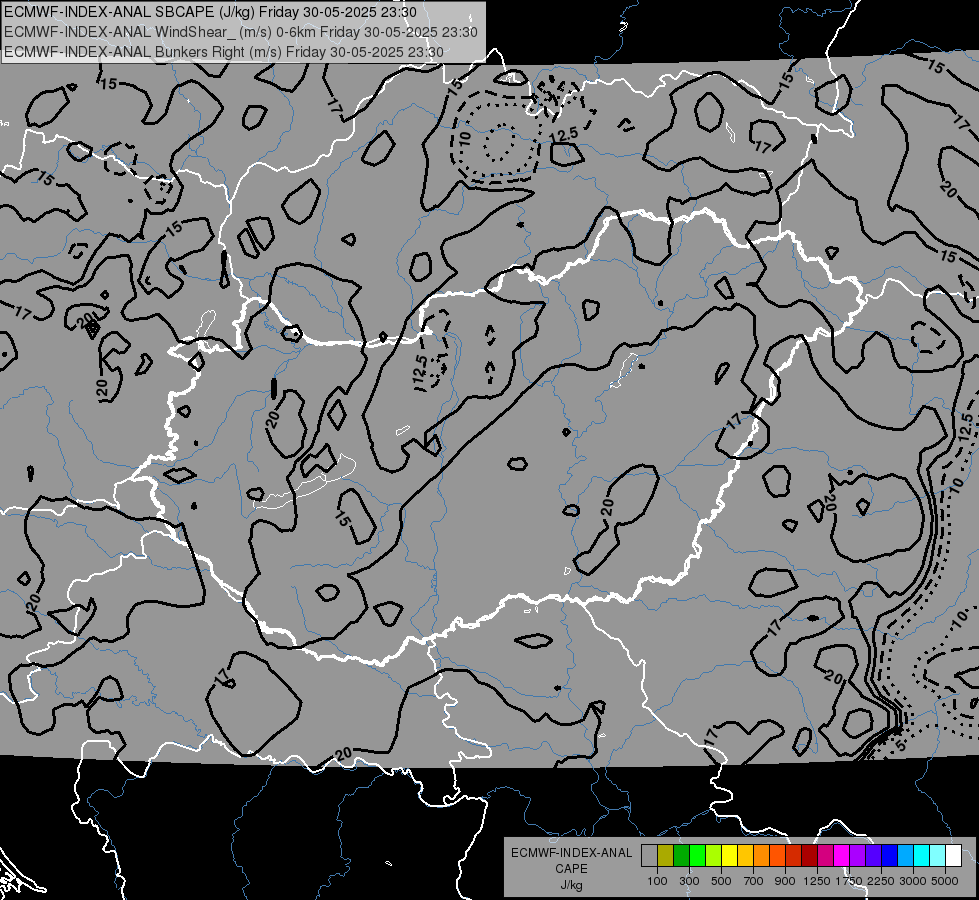Select the Bunkers Right title line
979x900 pixels.
point(224,52)
